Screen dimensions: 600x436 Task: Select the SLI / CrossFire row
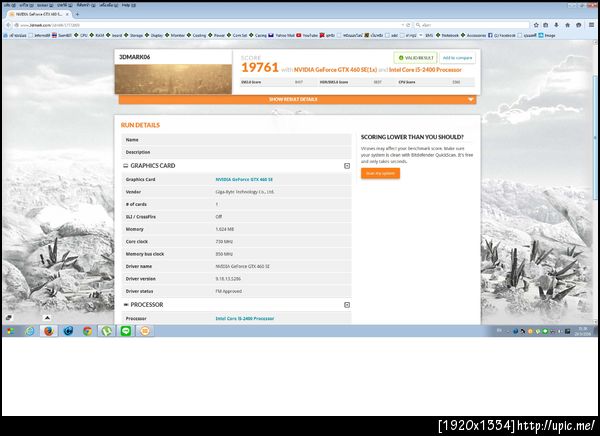click(236, 217)
